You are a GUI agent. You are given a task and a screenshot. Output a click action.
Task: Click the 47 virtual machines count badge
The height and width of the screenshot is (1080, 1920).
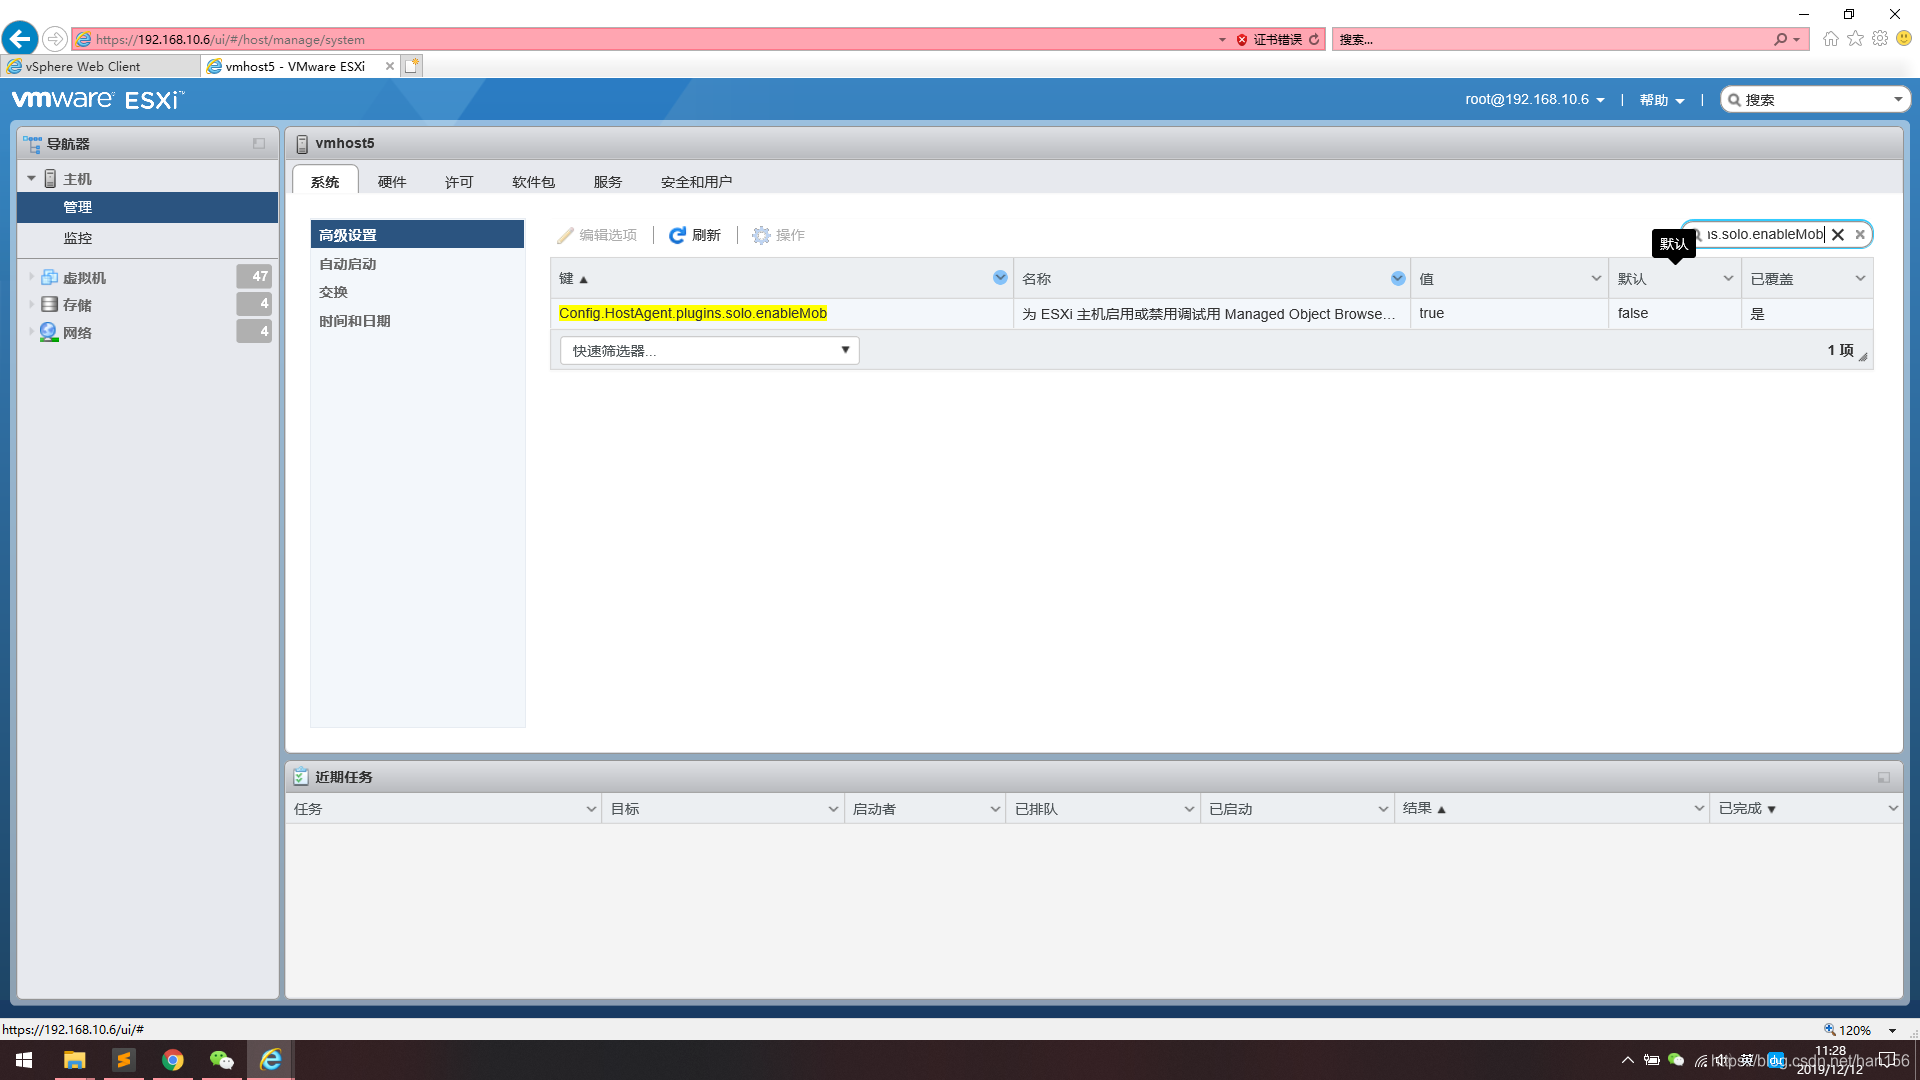pyautogui.click(x=254, y=276)
